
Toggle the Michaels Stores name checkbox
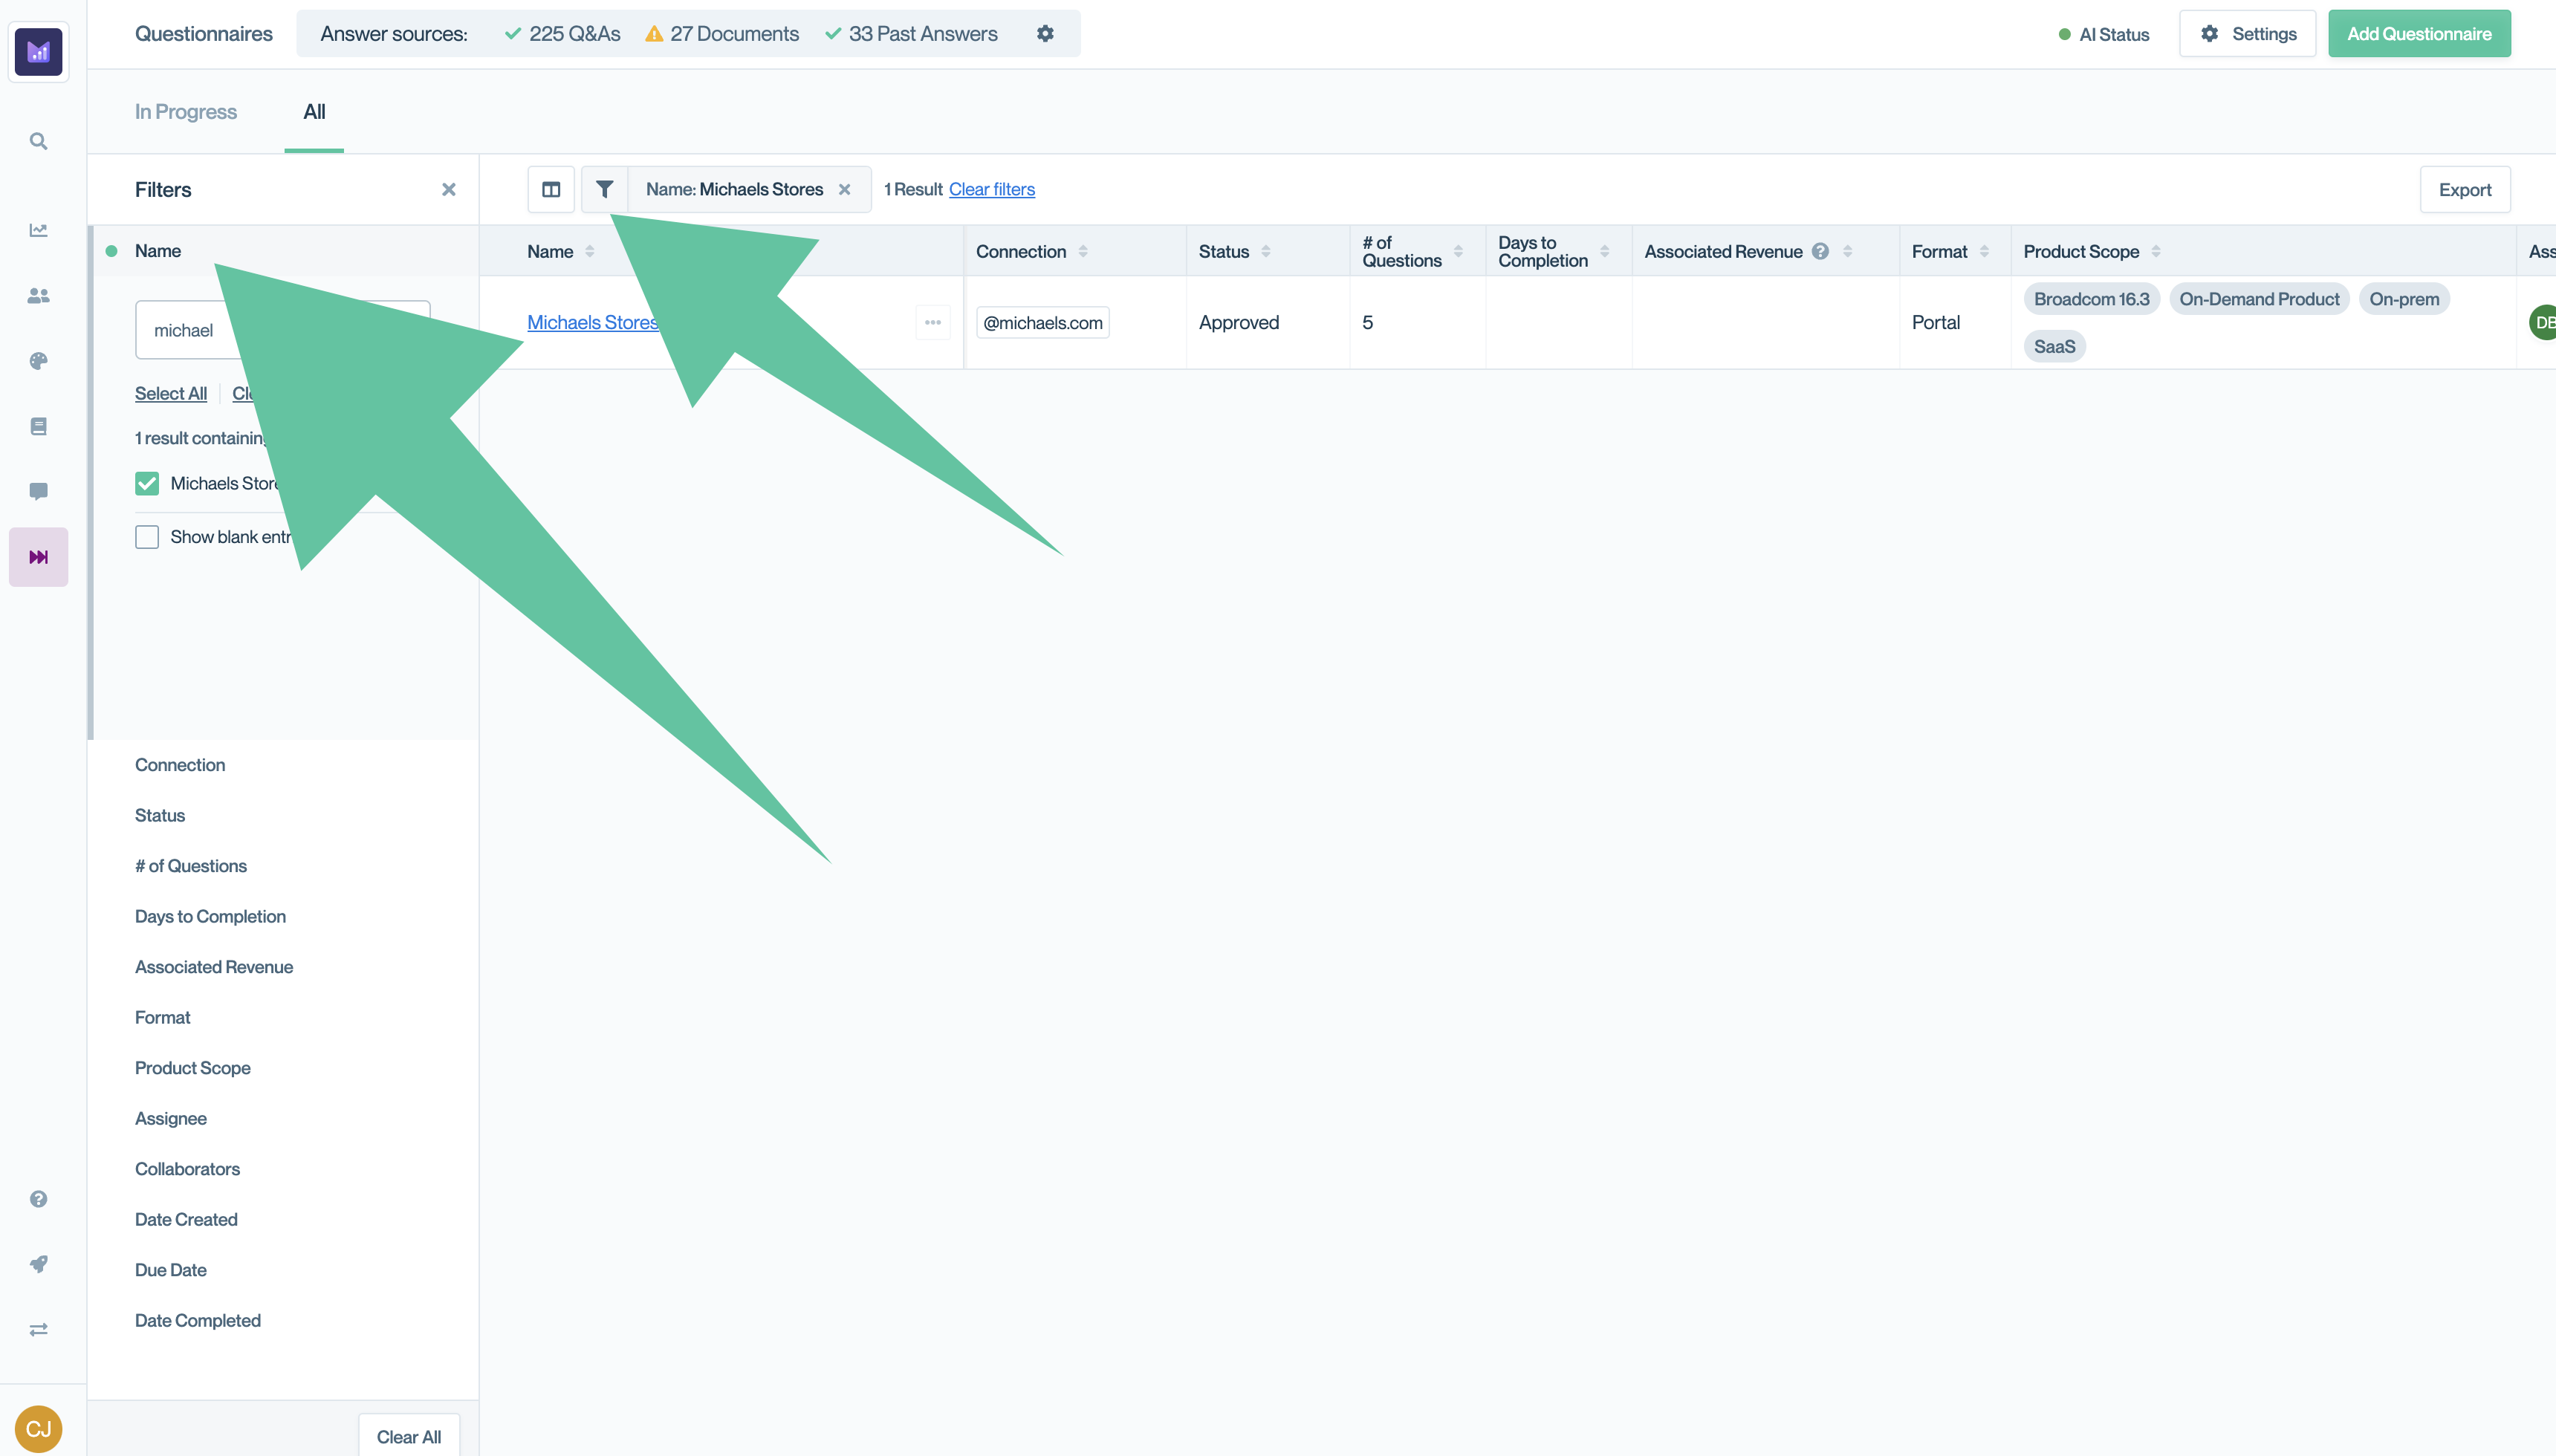[x=147, y=482]
